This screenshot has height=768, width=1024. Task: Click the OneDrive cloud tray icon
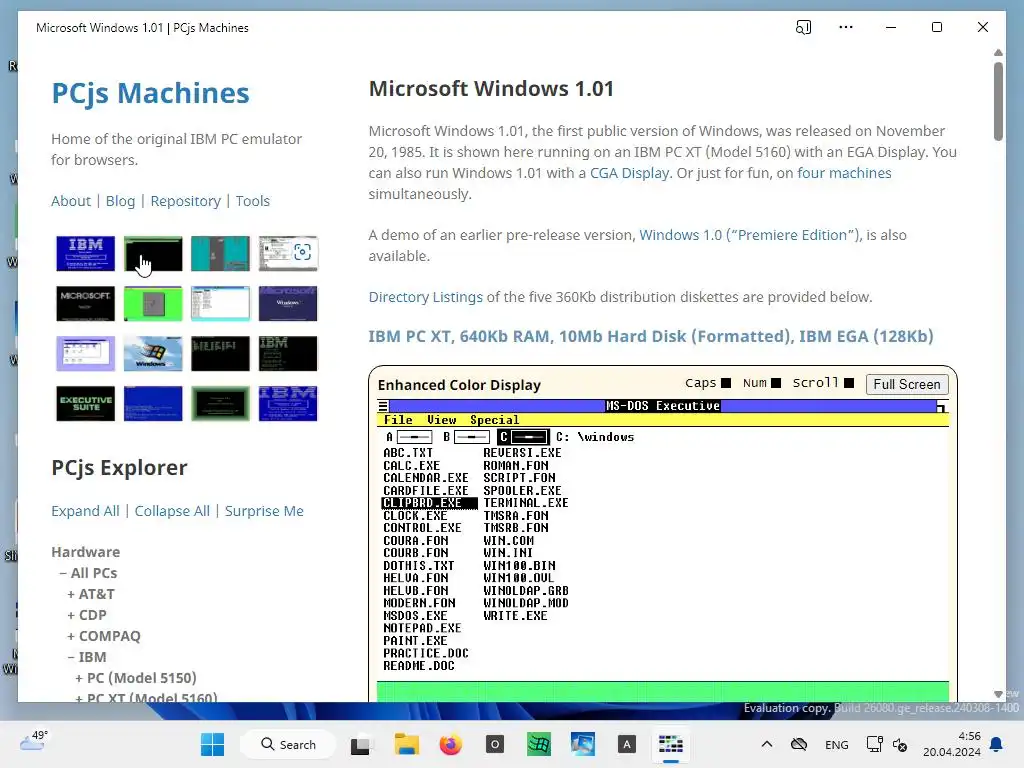tap(799, 744)
